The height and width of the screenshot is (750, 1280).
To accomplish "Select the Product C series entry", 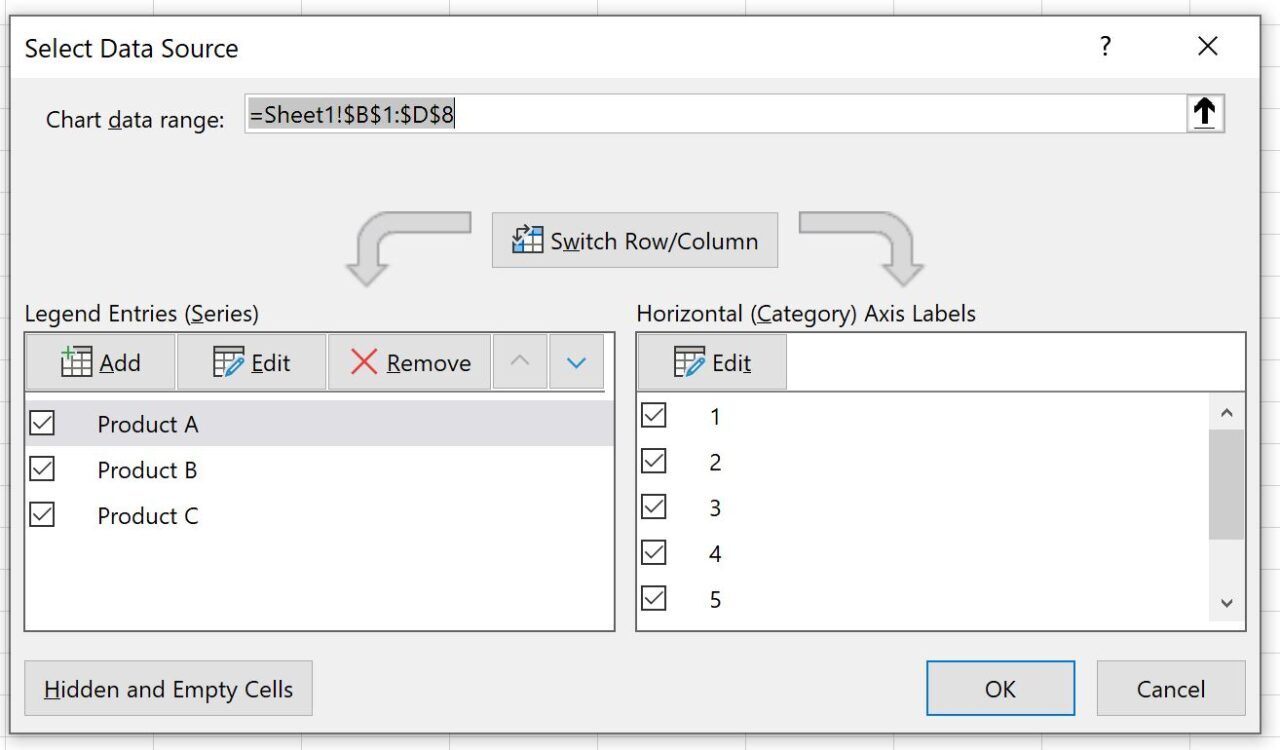I will coord(148,516).
